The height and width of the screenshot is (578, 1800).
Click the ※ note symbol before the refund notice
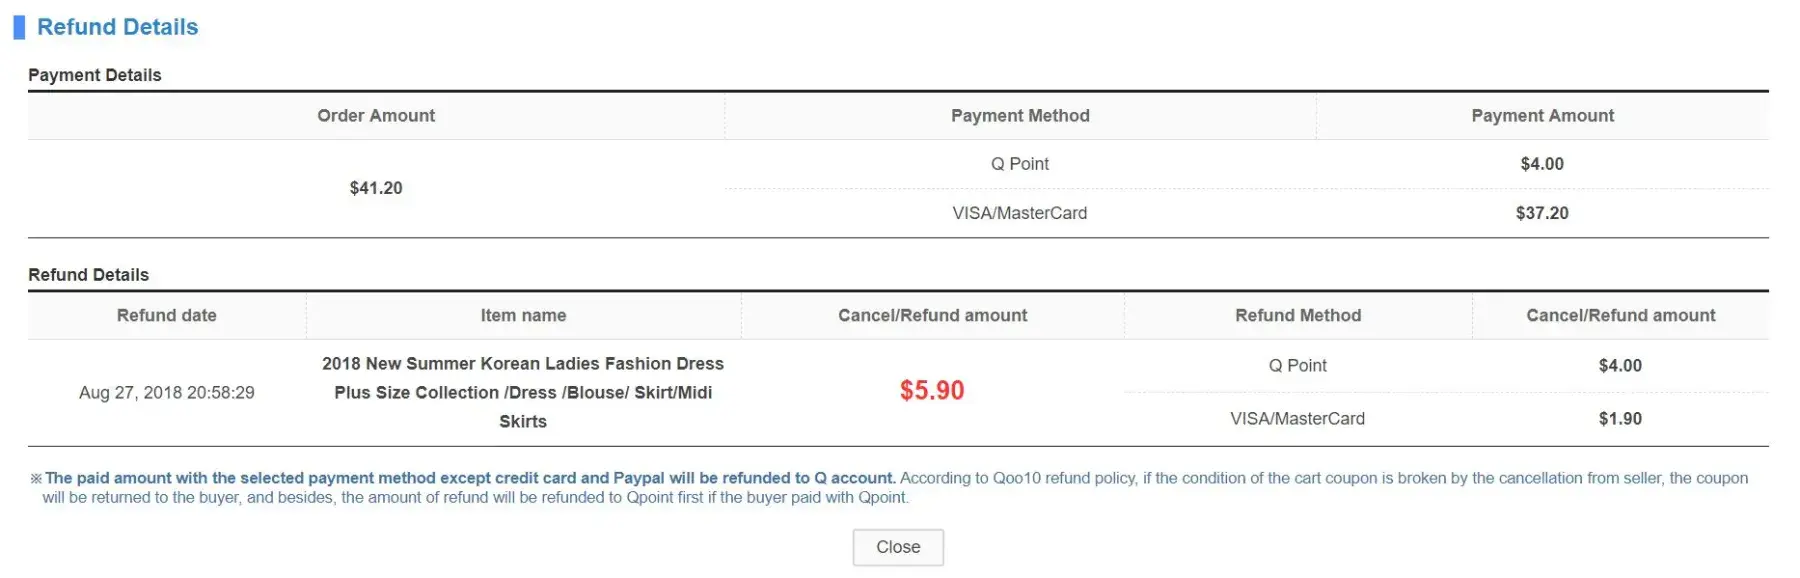[36, 479]
